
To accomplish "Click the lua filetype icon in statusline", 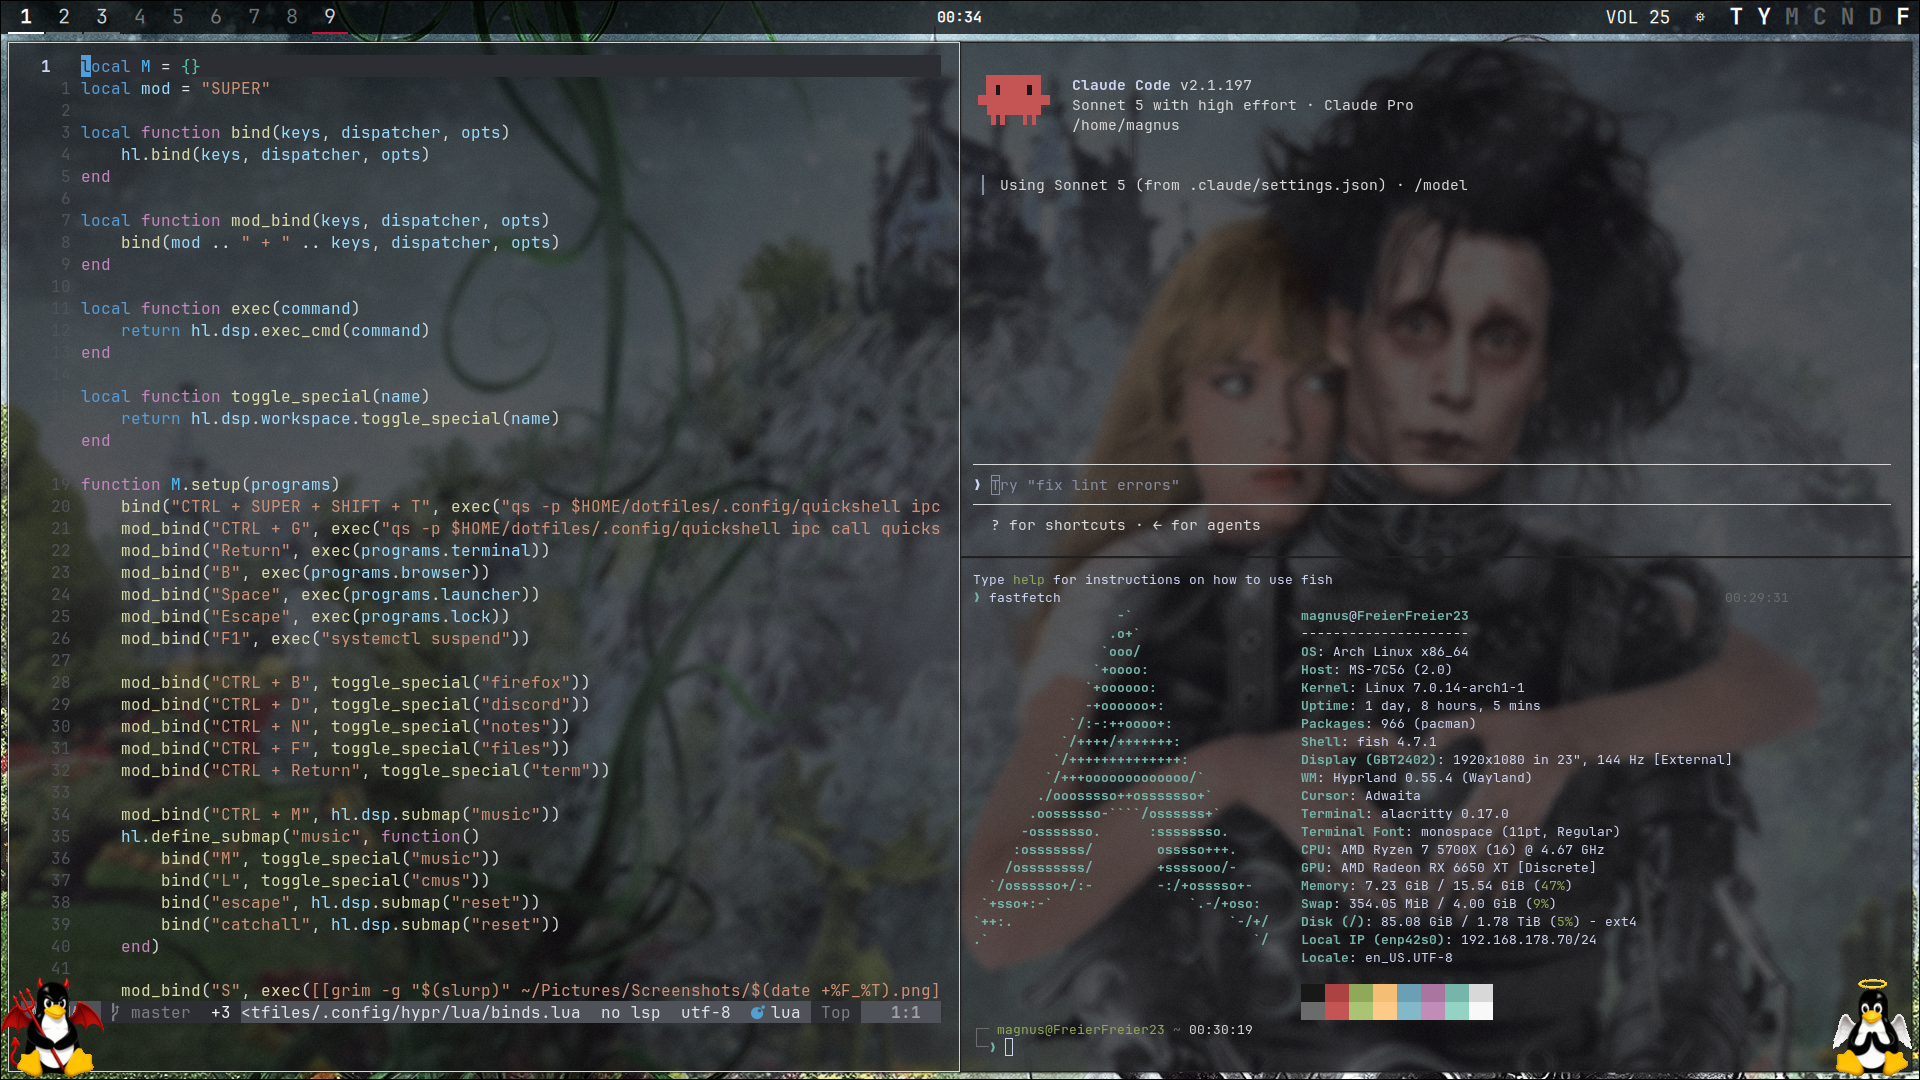I will pos(758,1012).
